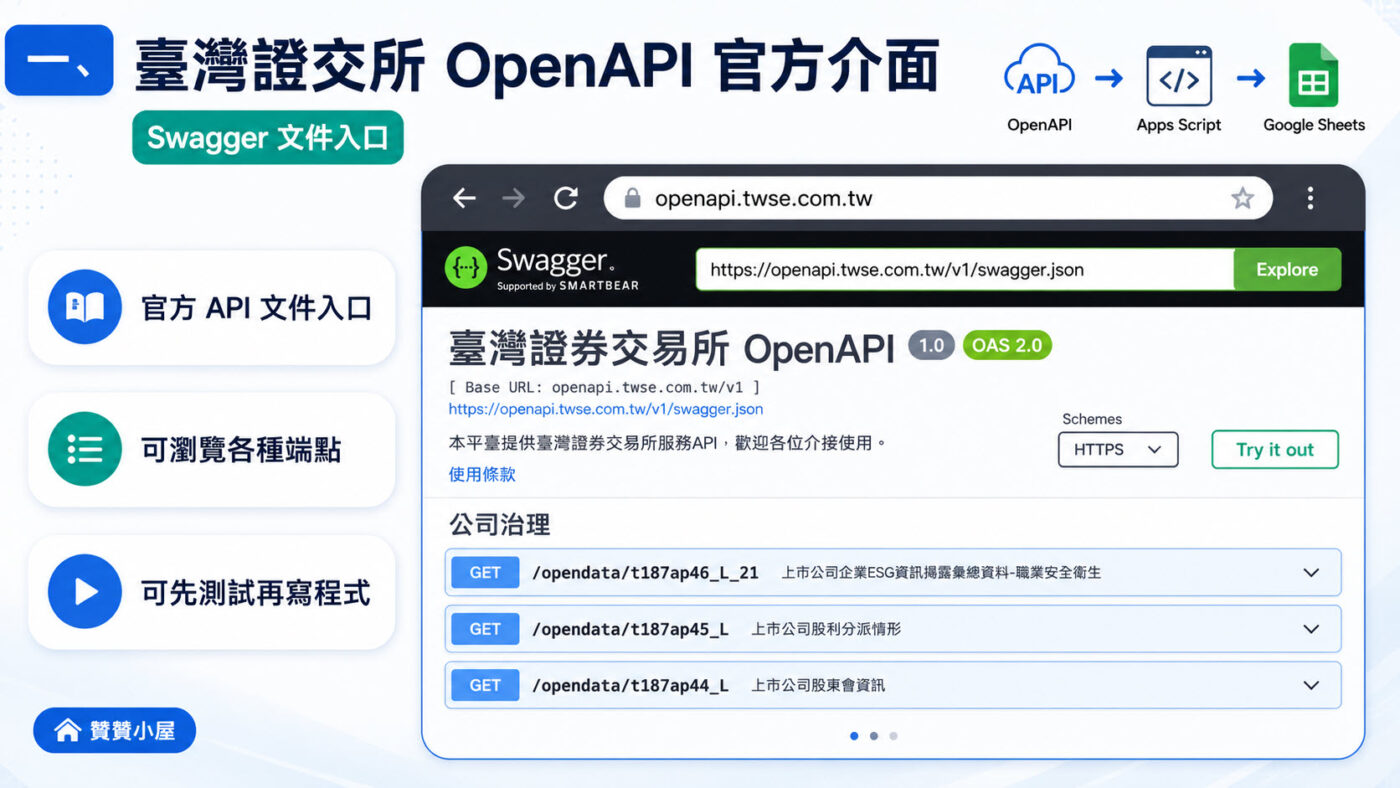
Task: Go back with the browser back arrow
Action: coord(464,198)
